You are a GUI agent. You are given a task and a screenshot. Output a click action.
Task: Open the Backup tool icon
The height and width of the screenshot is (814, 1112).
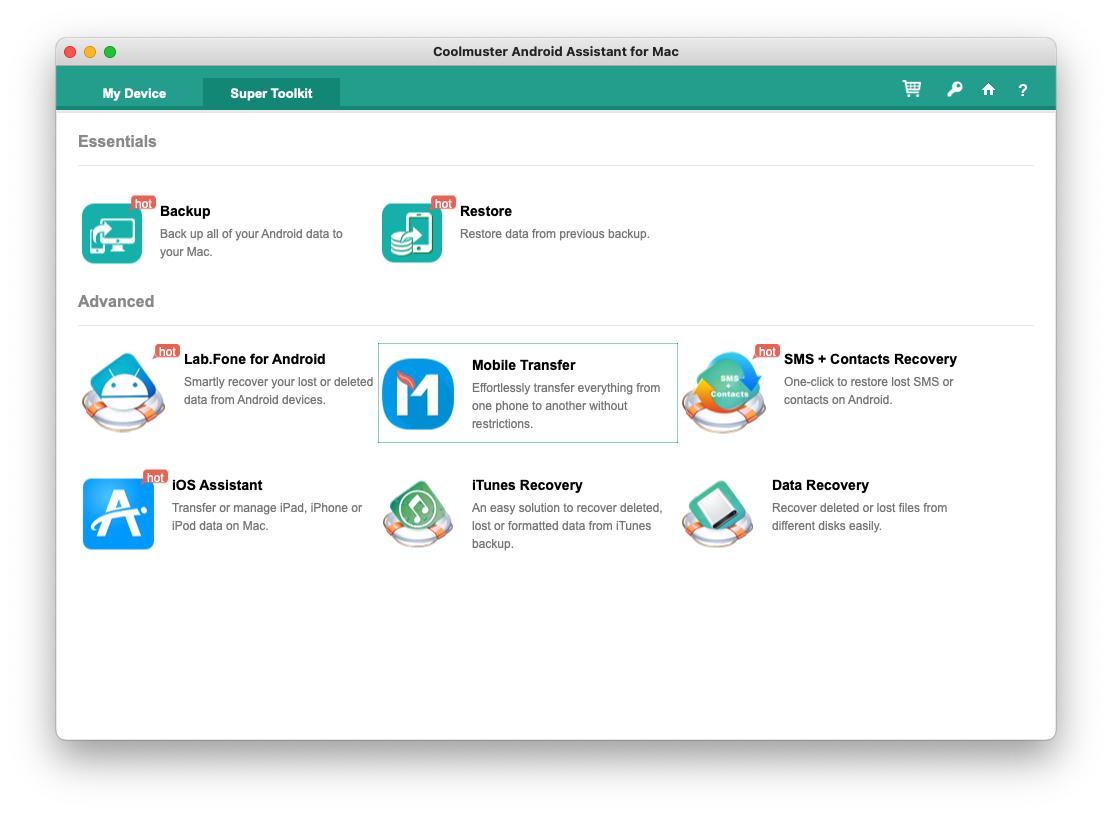click(x=112, y=233)
